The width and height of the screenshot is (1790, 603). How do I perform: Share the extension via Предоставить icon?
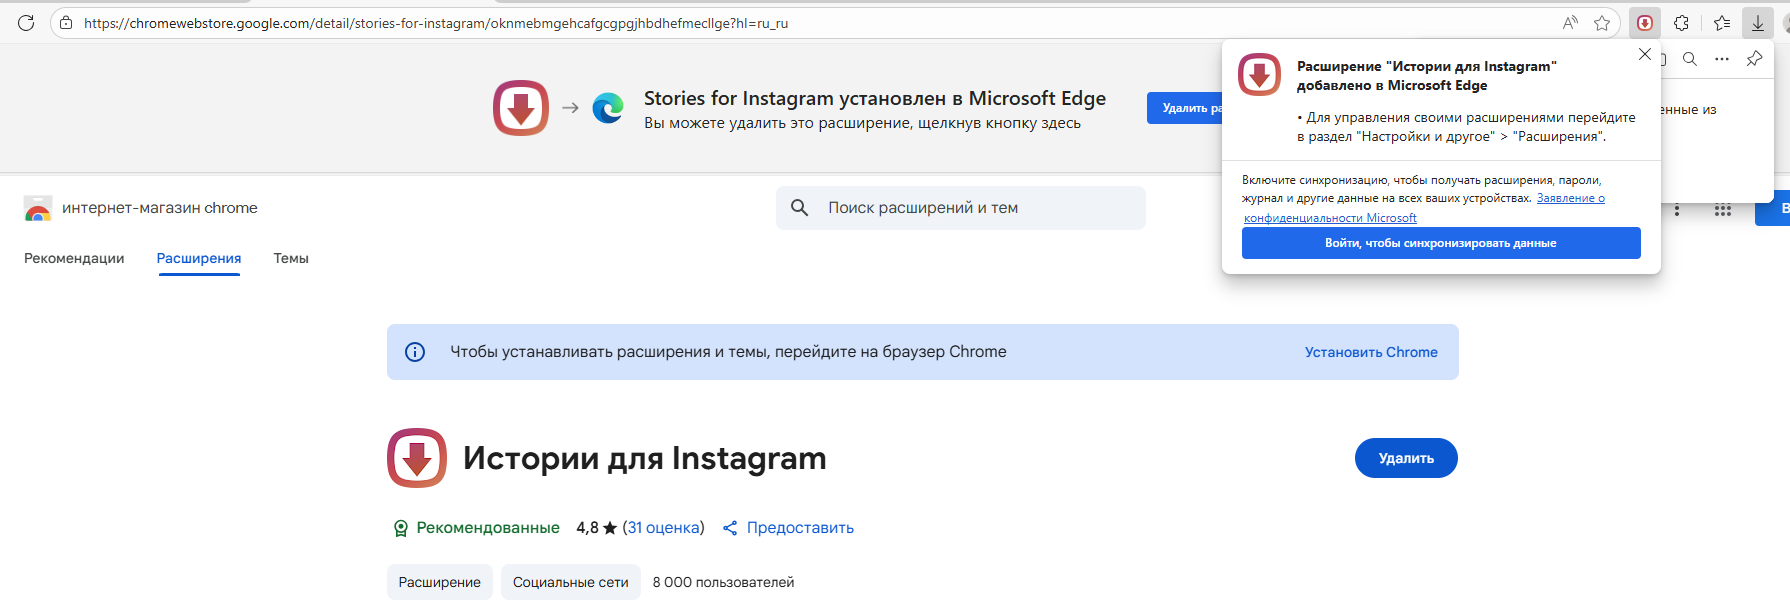pyautogui.click(x=729, y=527)
